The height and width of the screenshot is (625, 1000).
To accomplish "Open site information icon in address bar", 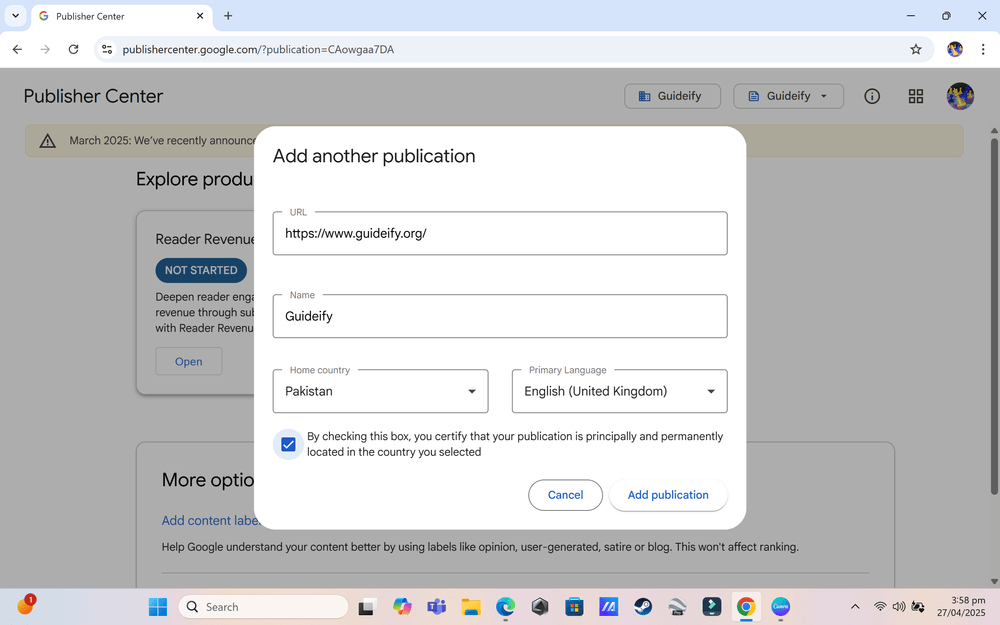I will pos(107,49).
